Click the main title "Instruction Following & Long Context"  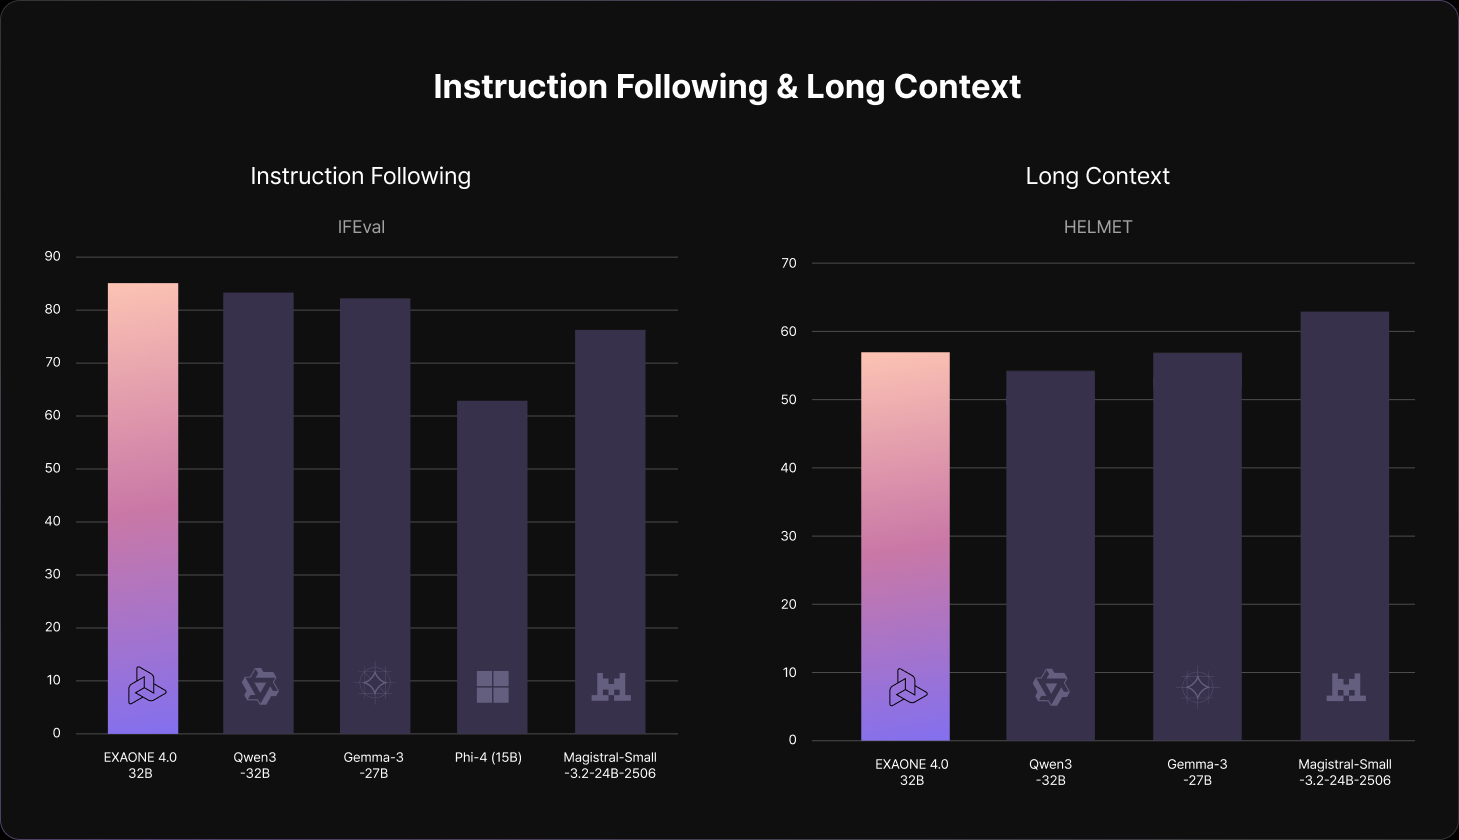pos(727,87)
